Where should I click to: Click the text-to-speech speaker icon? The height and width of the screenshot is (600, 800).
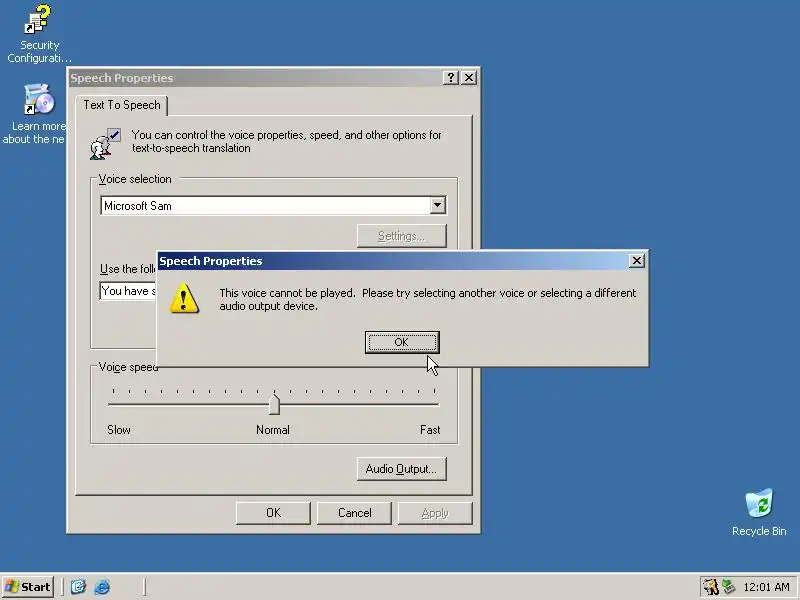[x=105, y=144]
